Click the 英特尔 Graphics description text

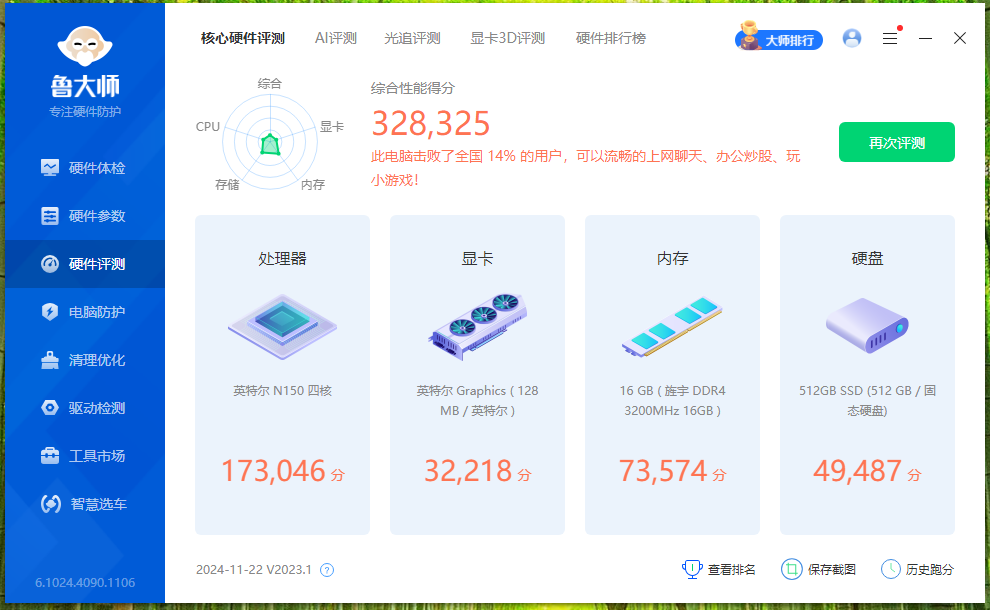pos(477,400)
